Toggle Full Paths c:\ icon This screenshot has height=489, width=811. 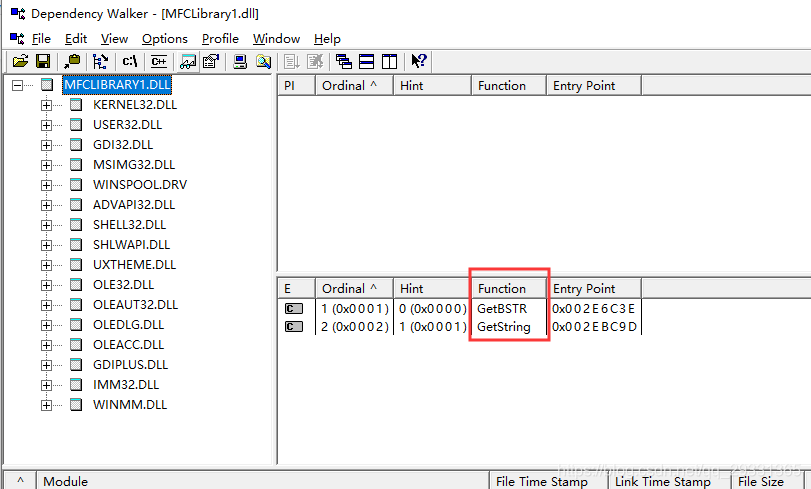click(129, 62)
